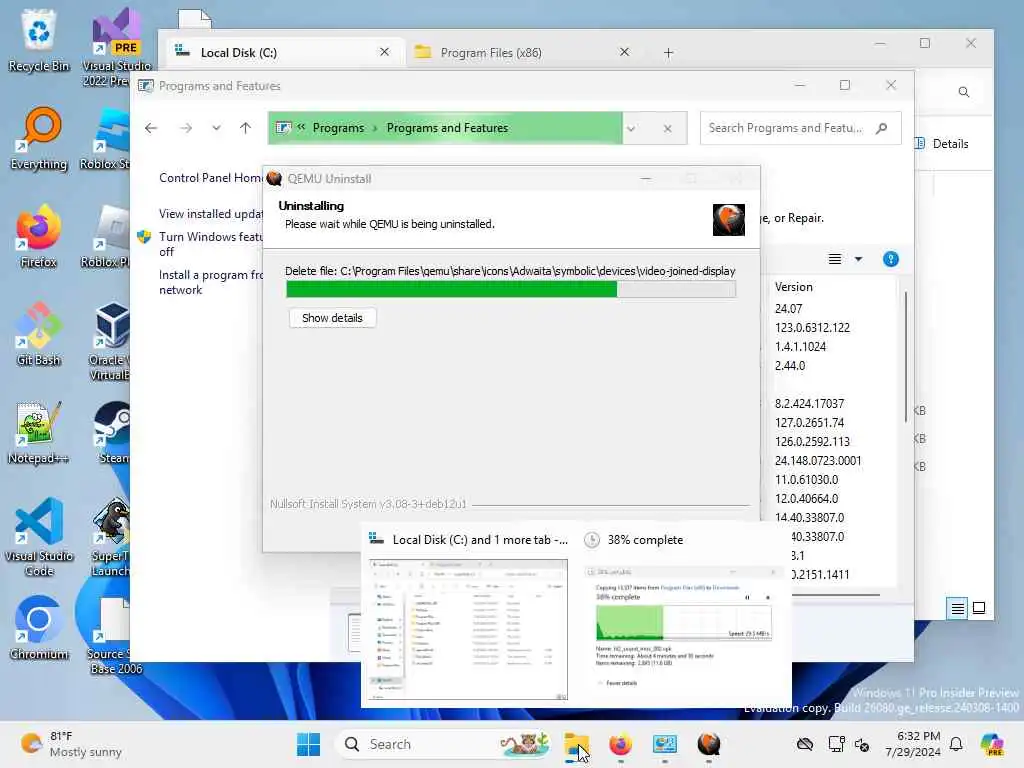1024x768 pixels.
Task: Click the QEMU uninstall progress bar
Action: [x=511, y=289]
